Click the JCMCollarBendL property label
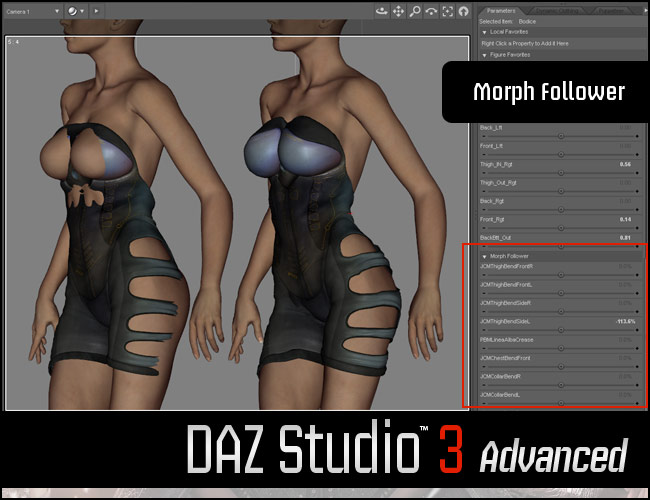 click(500, 395)
